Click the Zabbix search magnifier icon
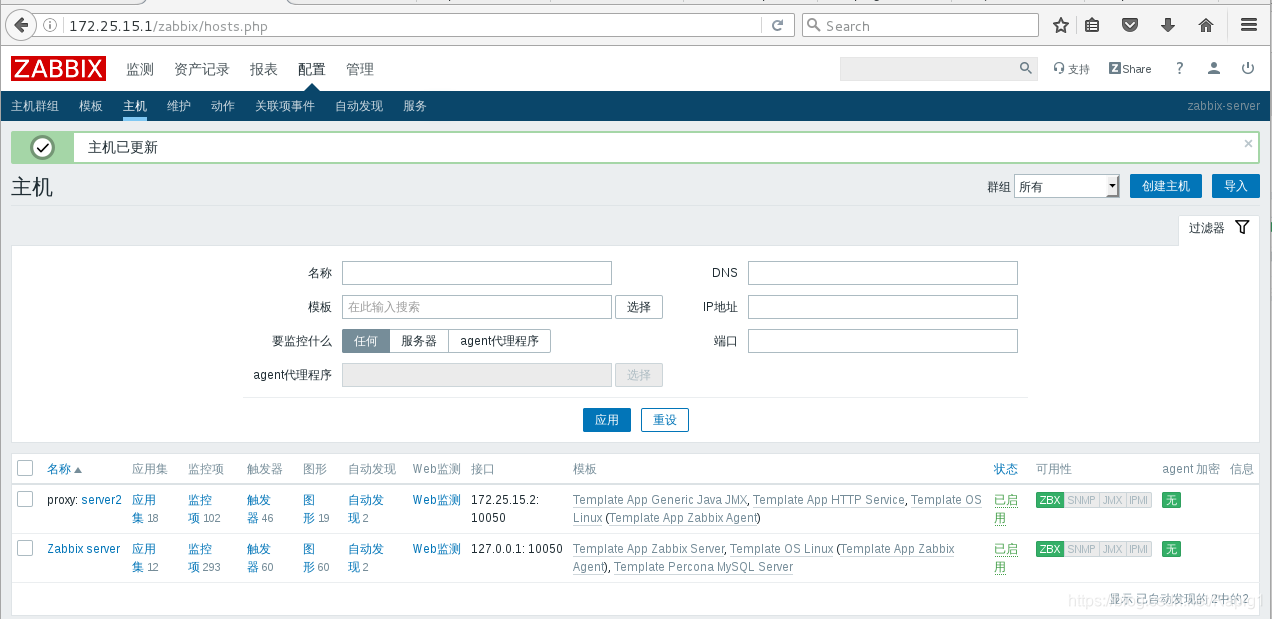The image size is (1272, 619). pos(1026,68)
